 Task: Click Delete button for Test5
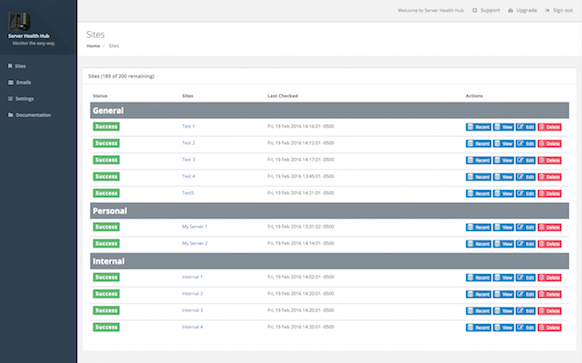point(549,194)
